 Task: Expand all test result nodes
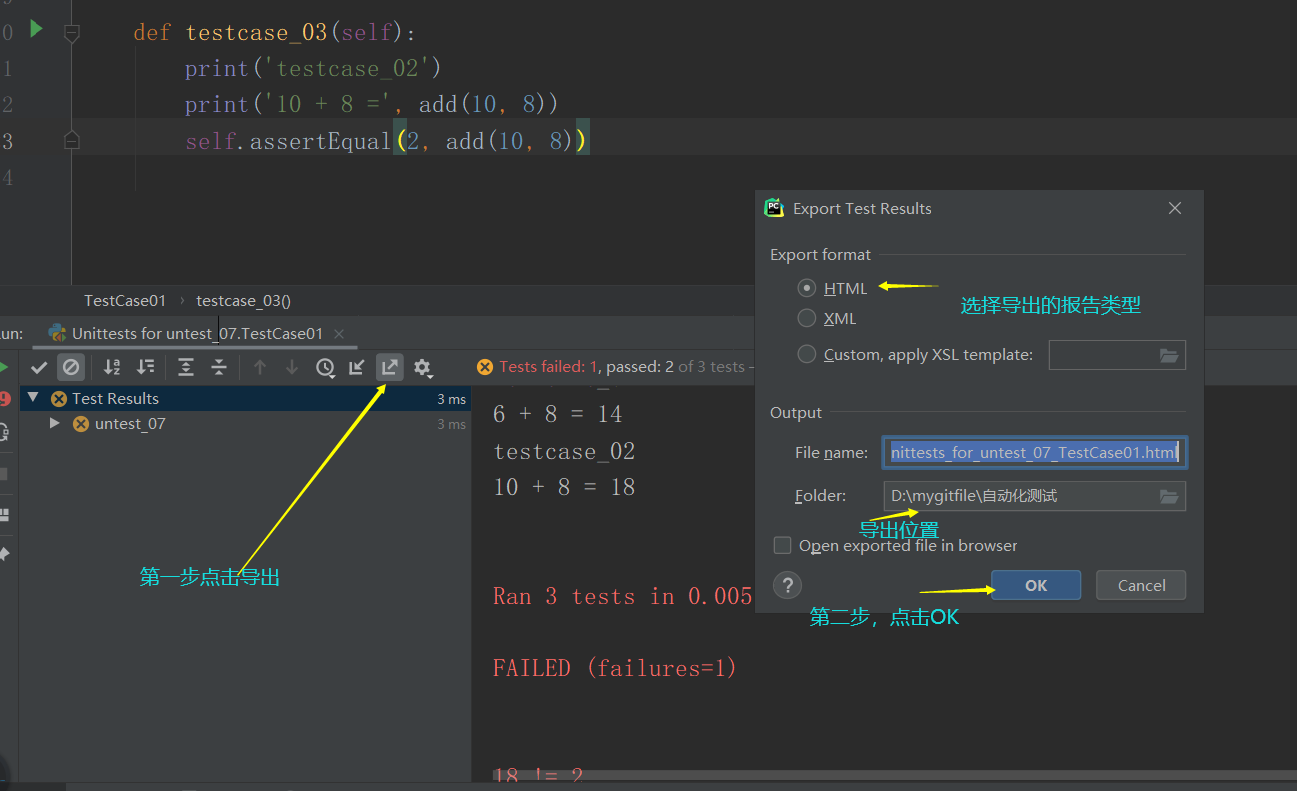pyautogui.click(x=186, y=368)
